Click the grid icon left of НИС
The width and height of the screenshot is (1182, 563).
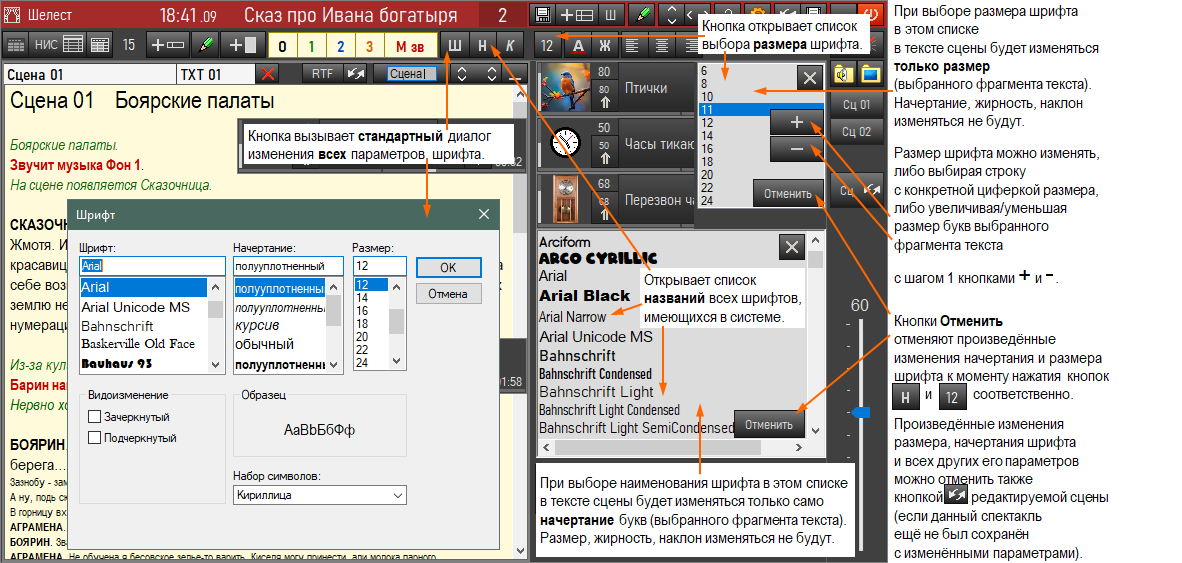tap(15, 45)
